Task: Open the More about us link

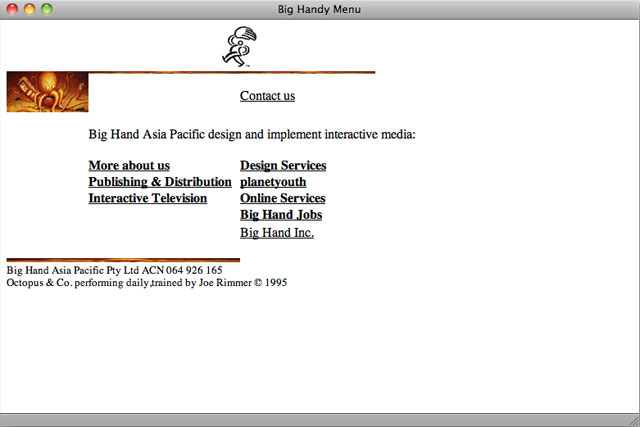Action: tap(129, 165)
